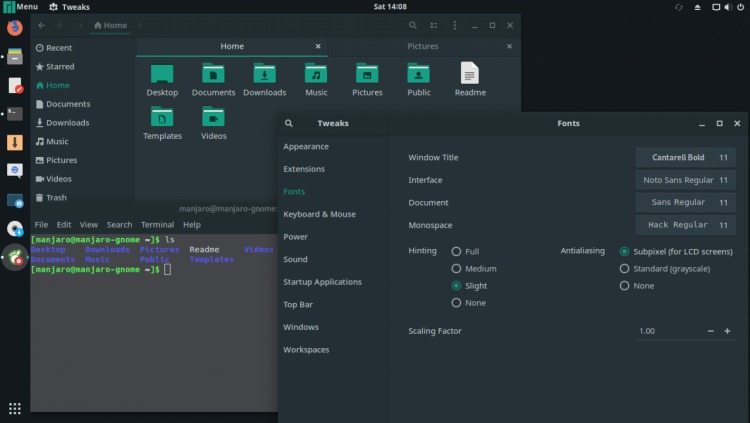The width and height of the screenshot is (750, 423).
Task: Open the Files app in the dock
Action: point(15,56)
